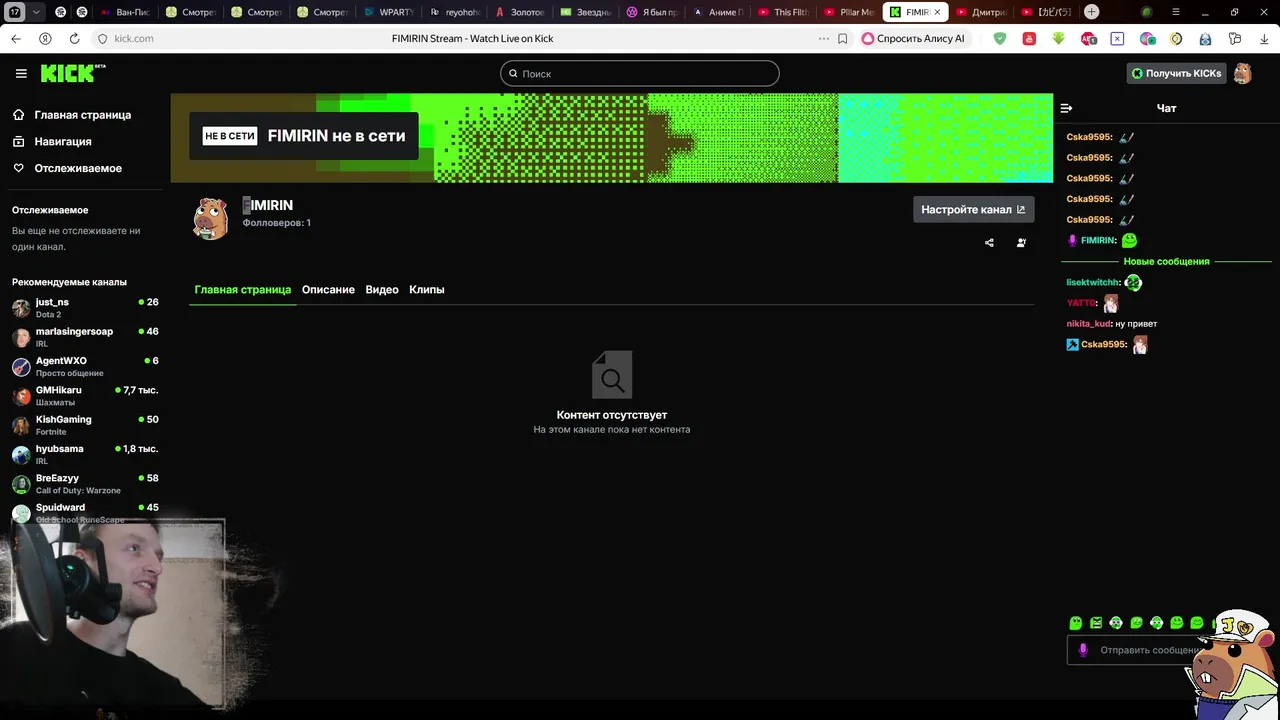The image size is (1280, 720).
Task: Close the FIMIRIN browser tab
Action: [937, 12]
